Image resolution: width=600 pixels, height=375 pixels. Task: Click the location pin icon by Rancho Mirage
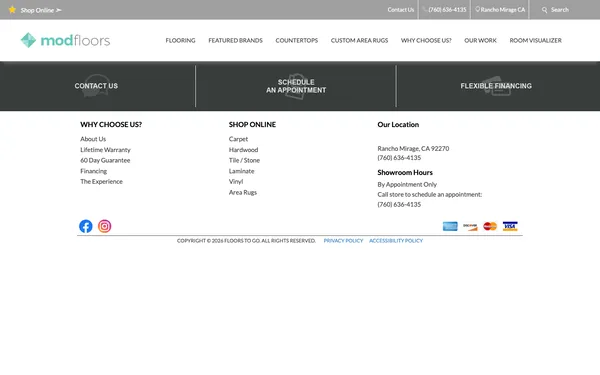tap(478, 9)
